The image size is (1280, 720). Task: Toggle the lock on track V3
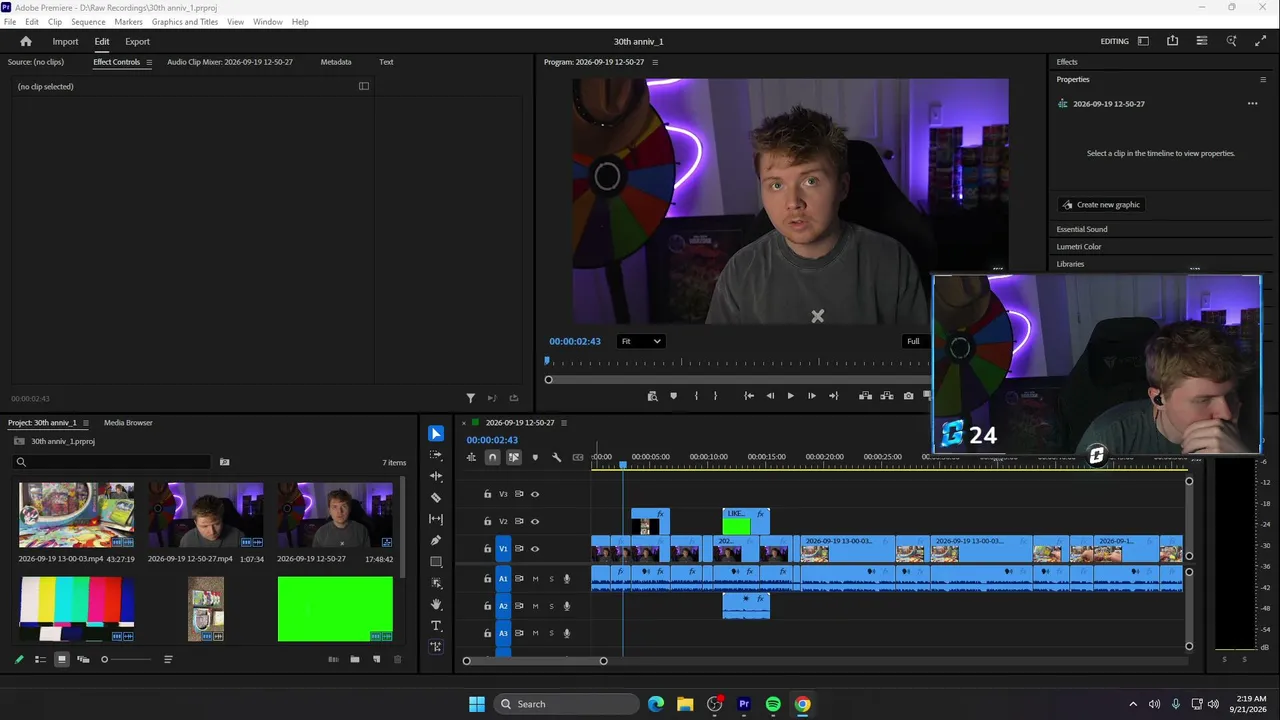[488, 494]
